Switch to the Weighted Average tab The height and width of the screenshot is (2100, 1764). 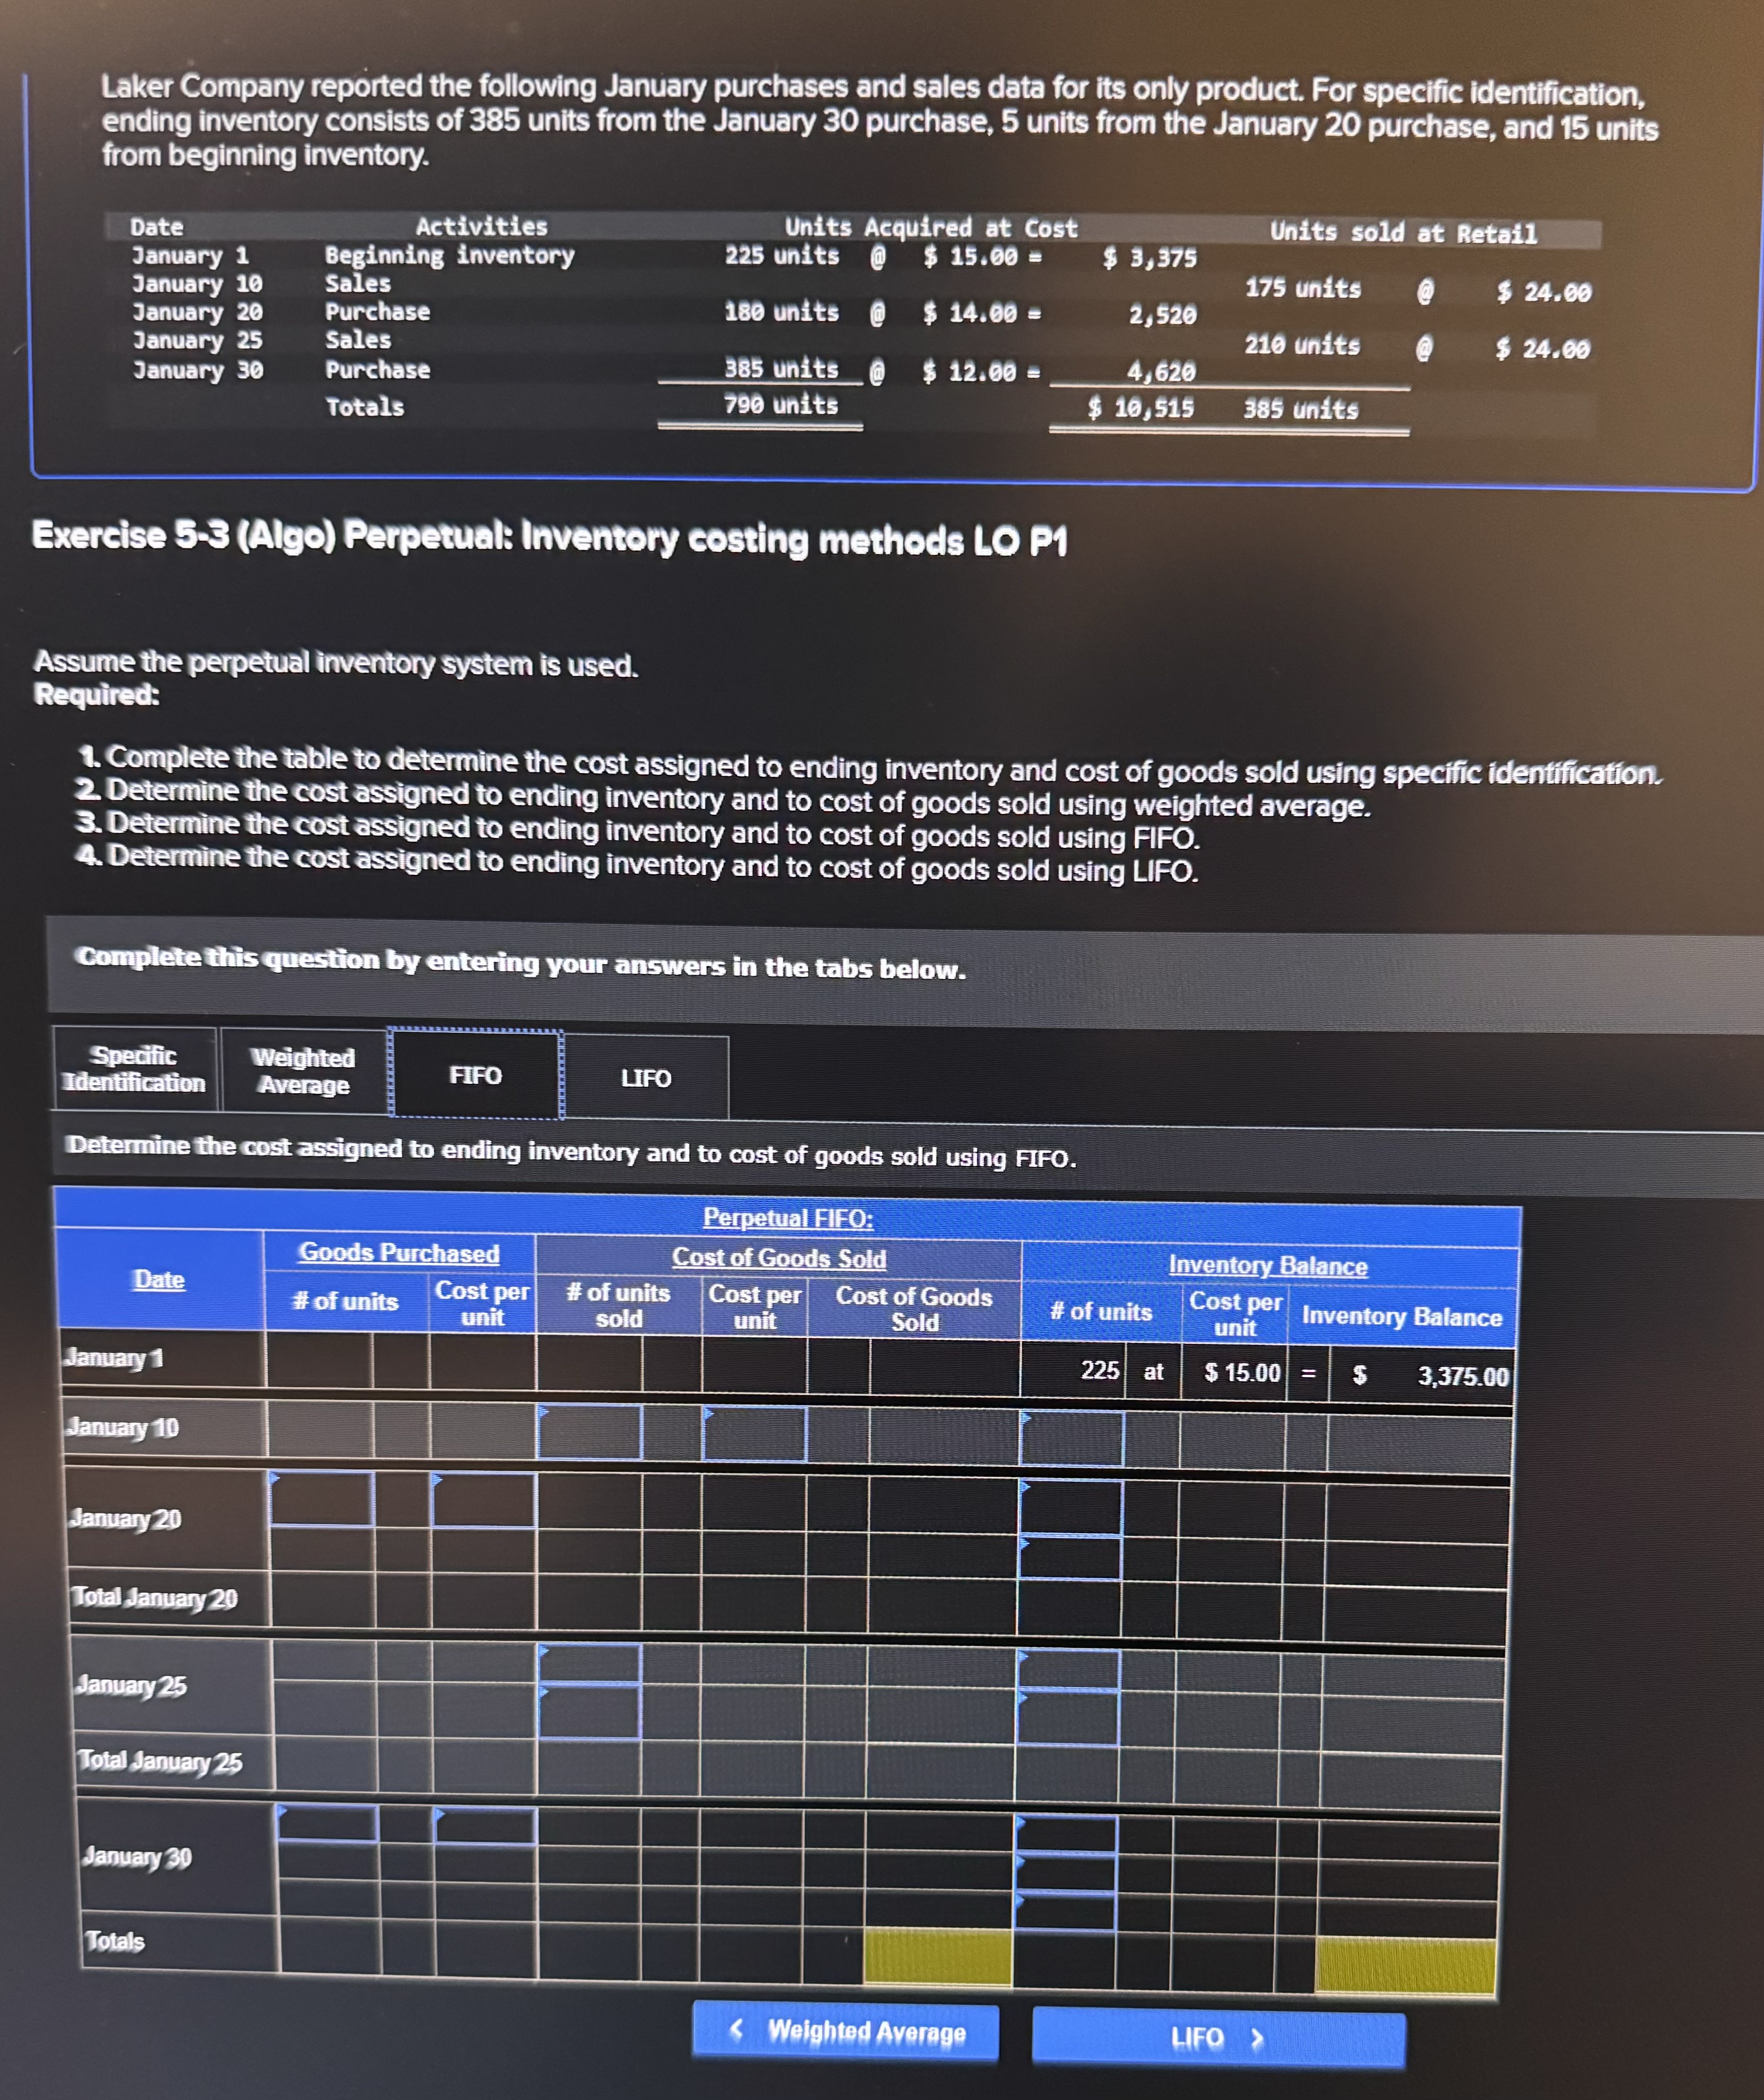pyautogui.click(x=303, y=1071)
